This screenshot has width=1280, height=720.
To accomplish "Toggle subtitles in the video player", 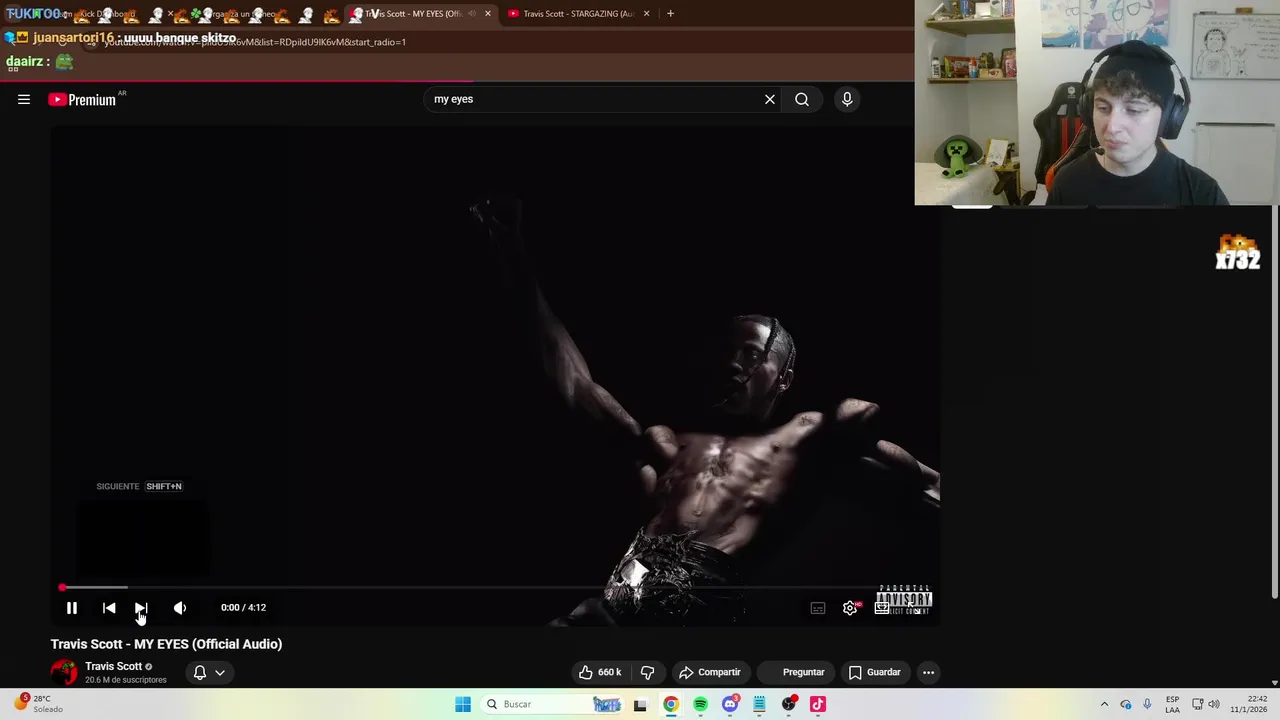I will coord(818,608).
